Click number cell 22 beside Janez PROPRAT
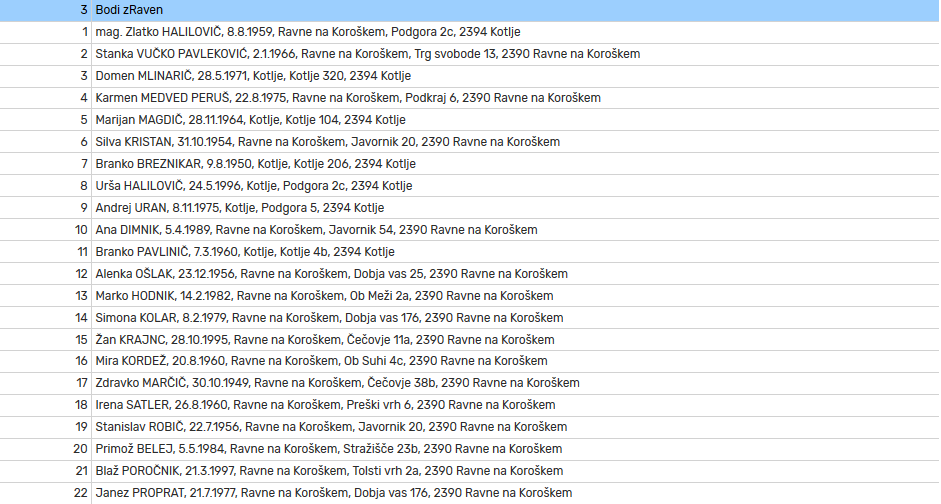The image size is (941, 504). coord(82,493)
